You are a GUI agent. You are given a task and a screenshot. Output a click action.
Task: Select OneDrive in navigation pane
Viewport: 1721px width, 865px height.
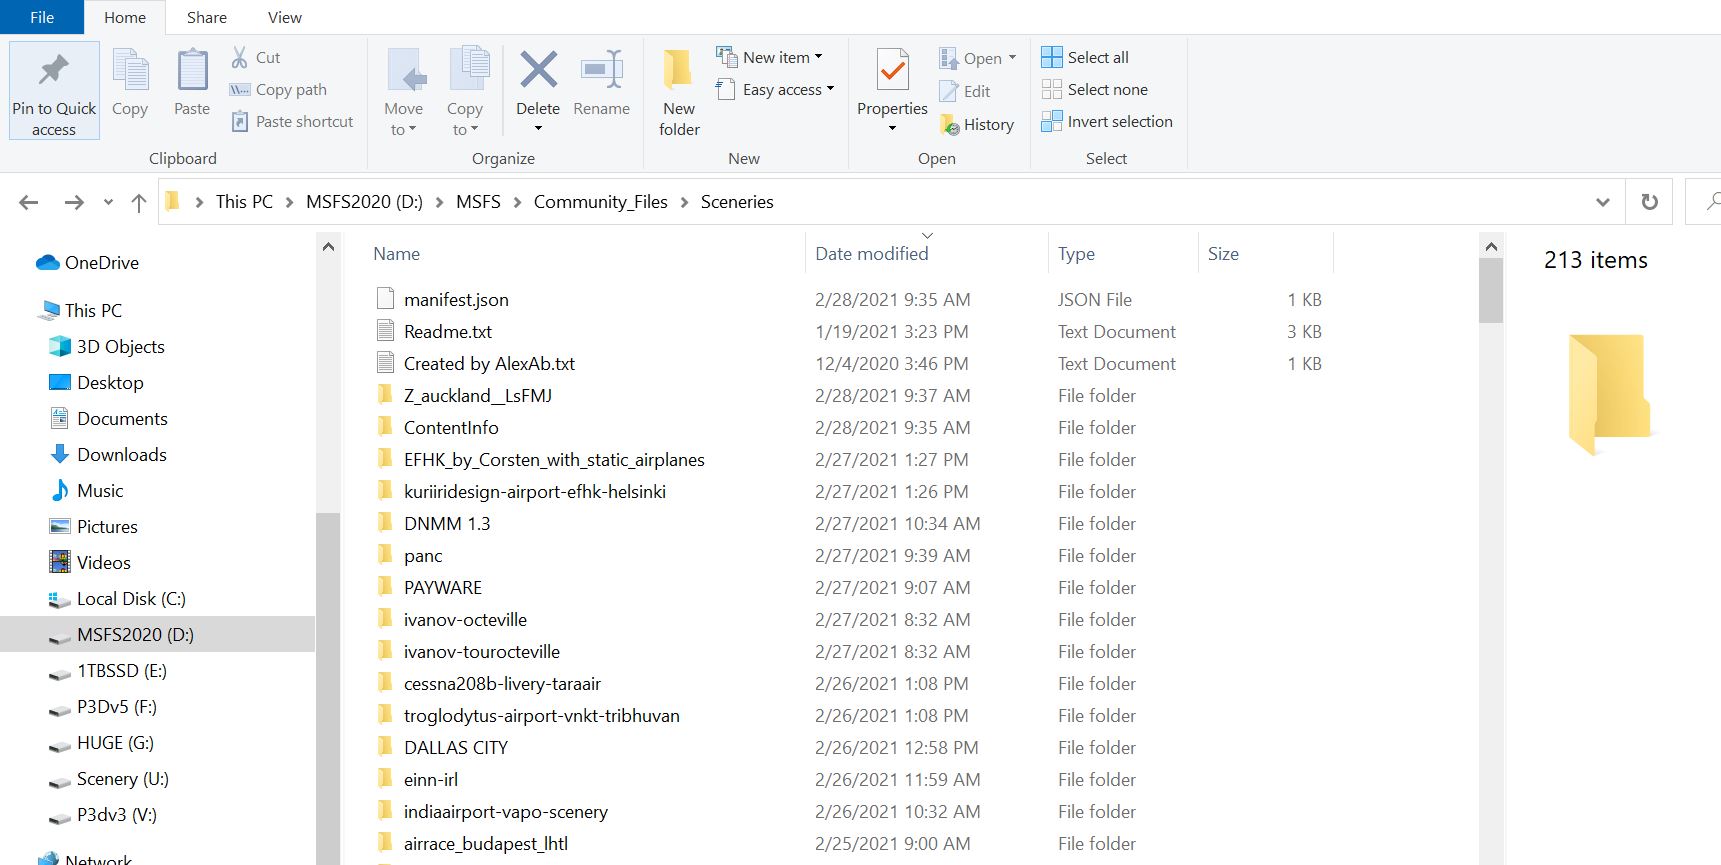coord(88,262)
